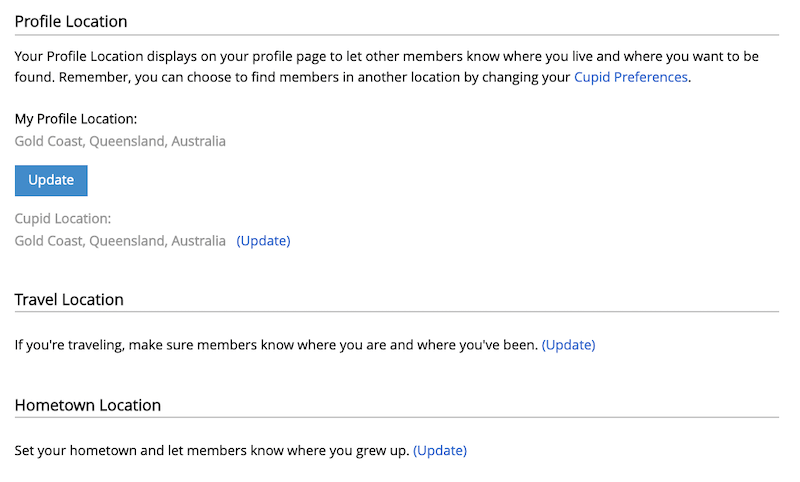Click the 'Cupid Location:' label
This screenshot has height=482, width=800.
[x=63, y=218]
